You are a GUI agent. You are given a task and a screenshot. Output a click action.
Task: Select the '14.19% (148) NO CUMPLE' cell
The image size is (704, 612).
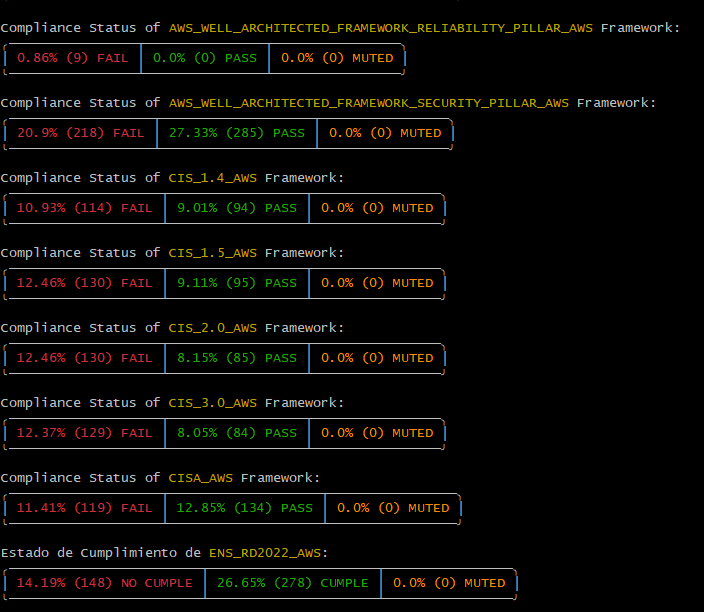pyautogui.click(x=105, y=583)
